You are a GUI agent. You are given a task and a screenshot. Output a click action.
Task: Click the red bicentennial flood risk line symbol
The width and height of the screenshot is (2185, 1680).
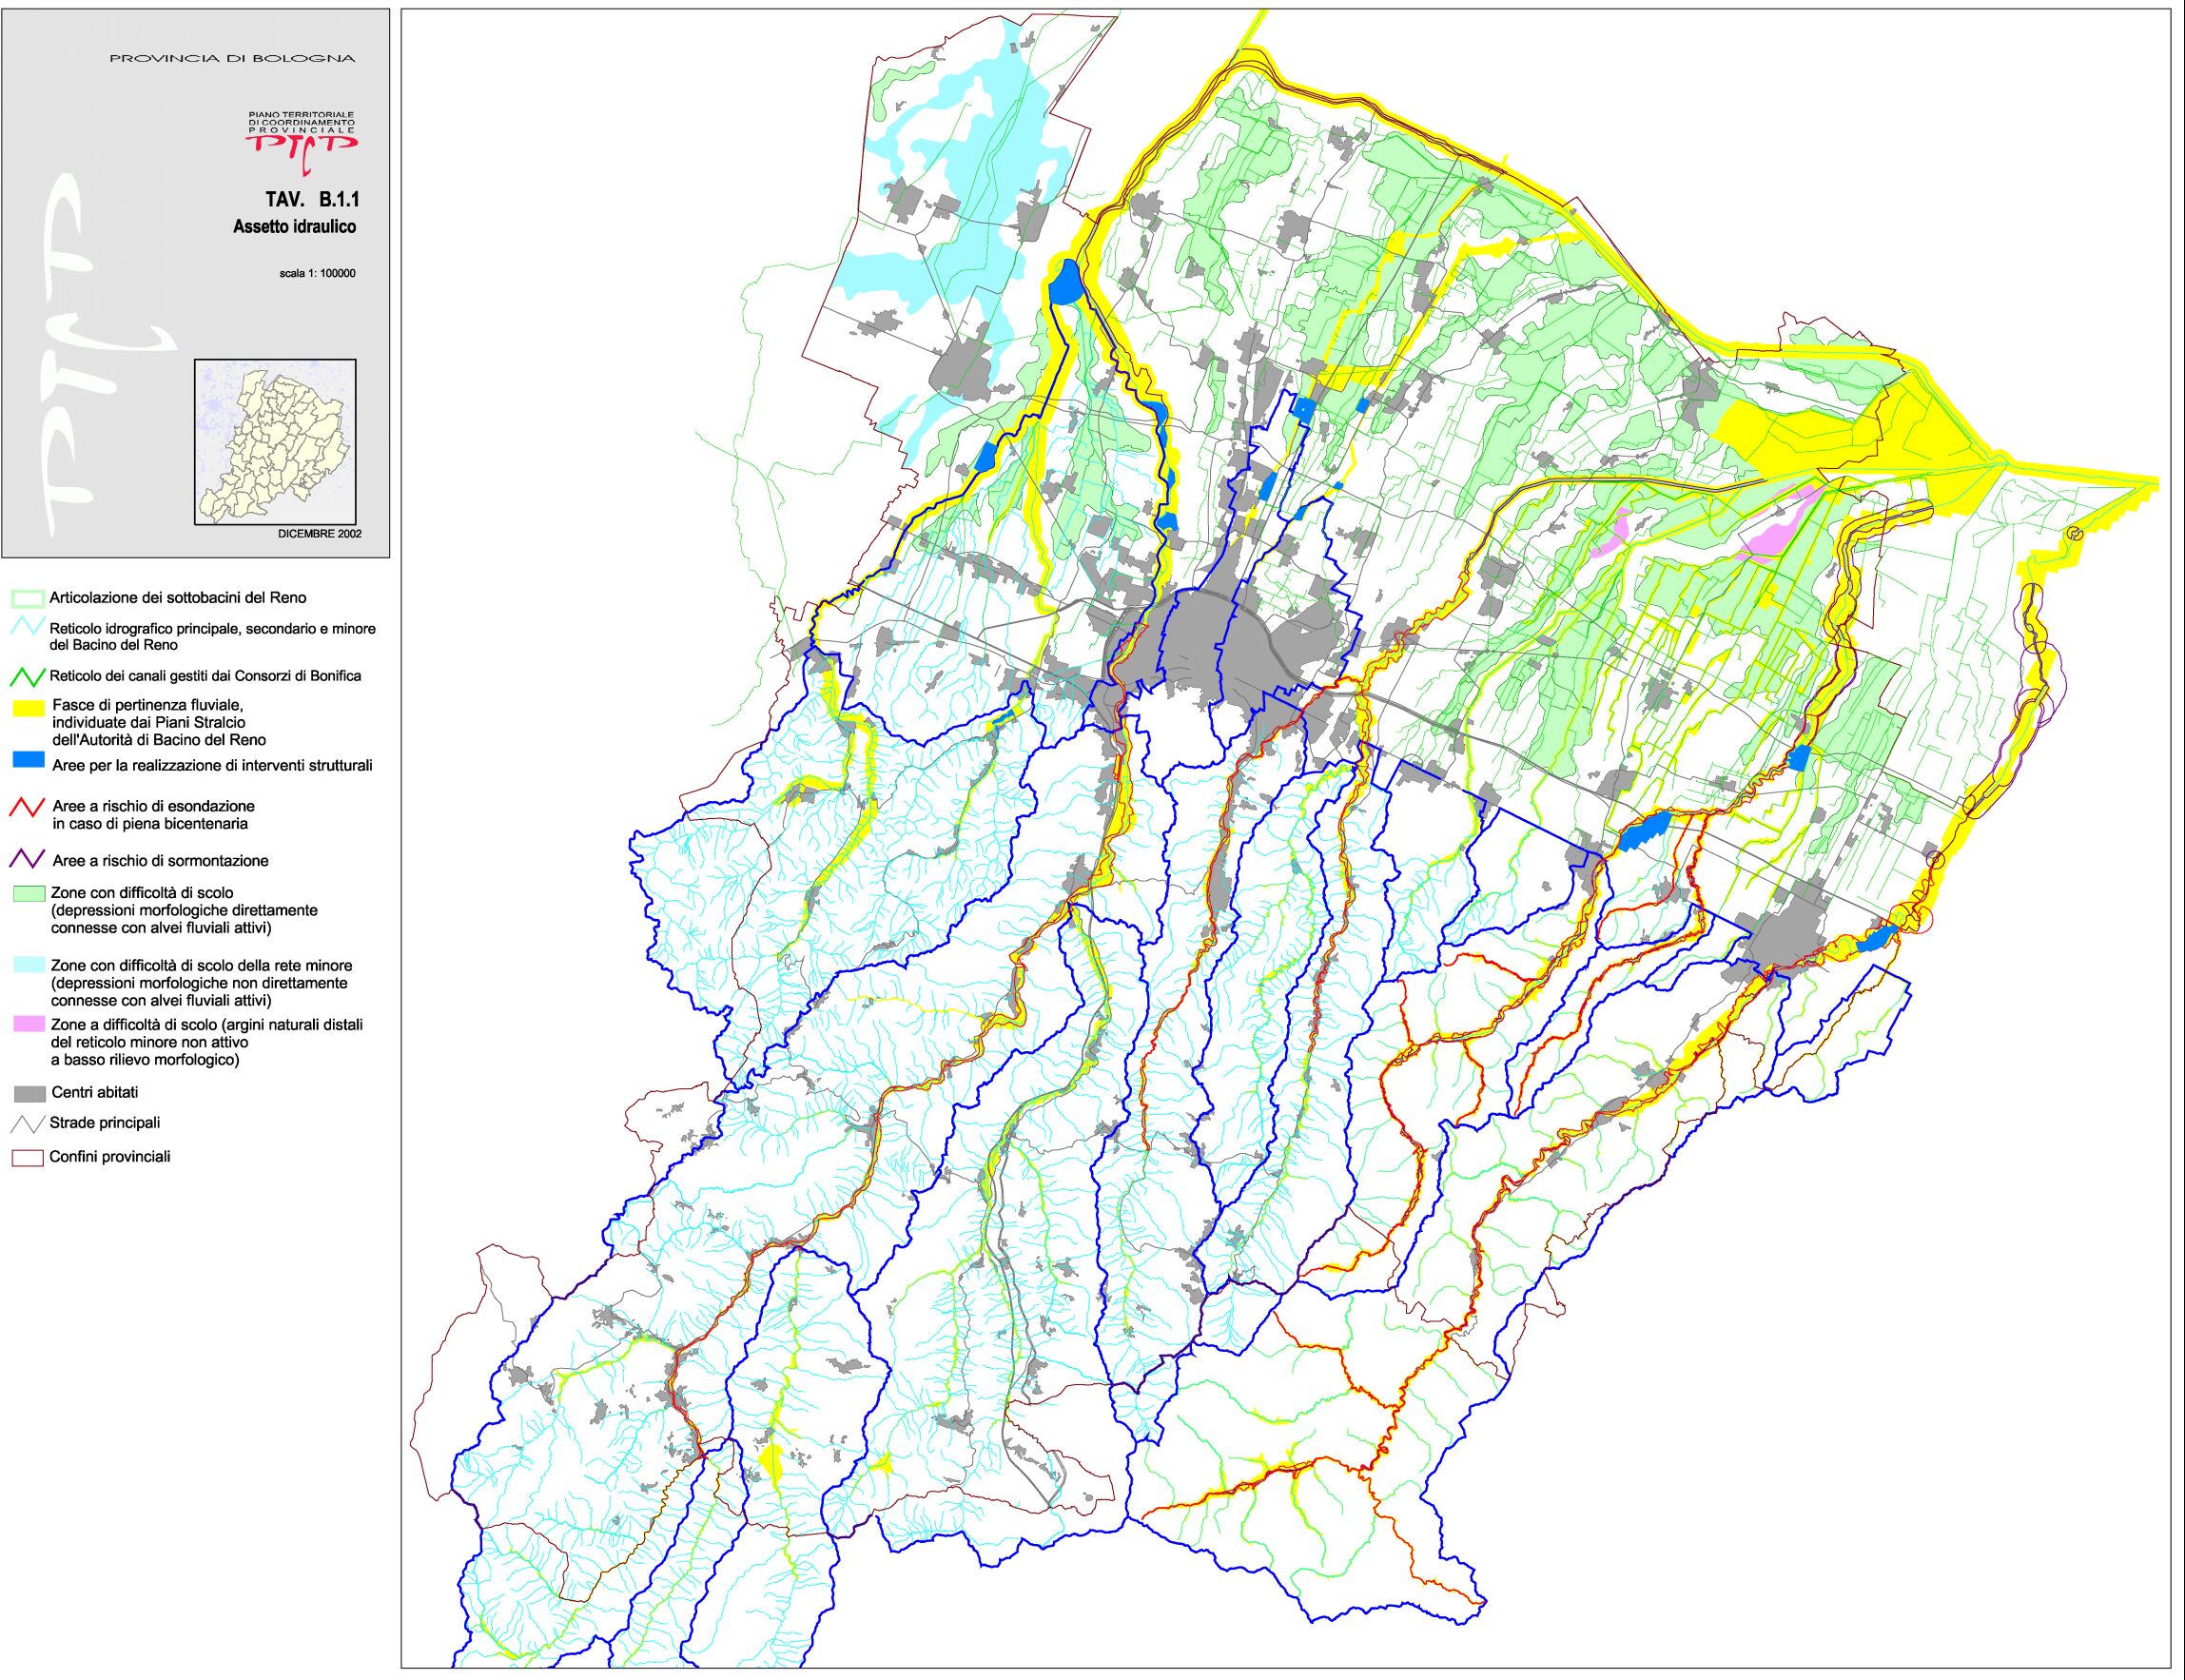[27, 806]
